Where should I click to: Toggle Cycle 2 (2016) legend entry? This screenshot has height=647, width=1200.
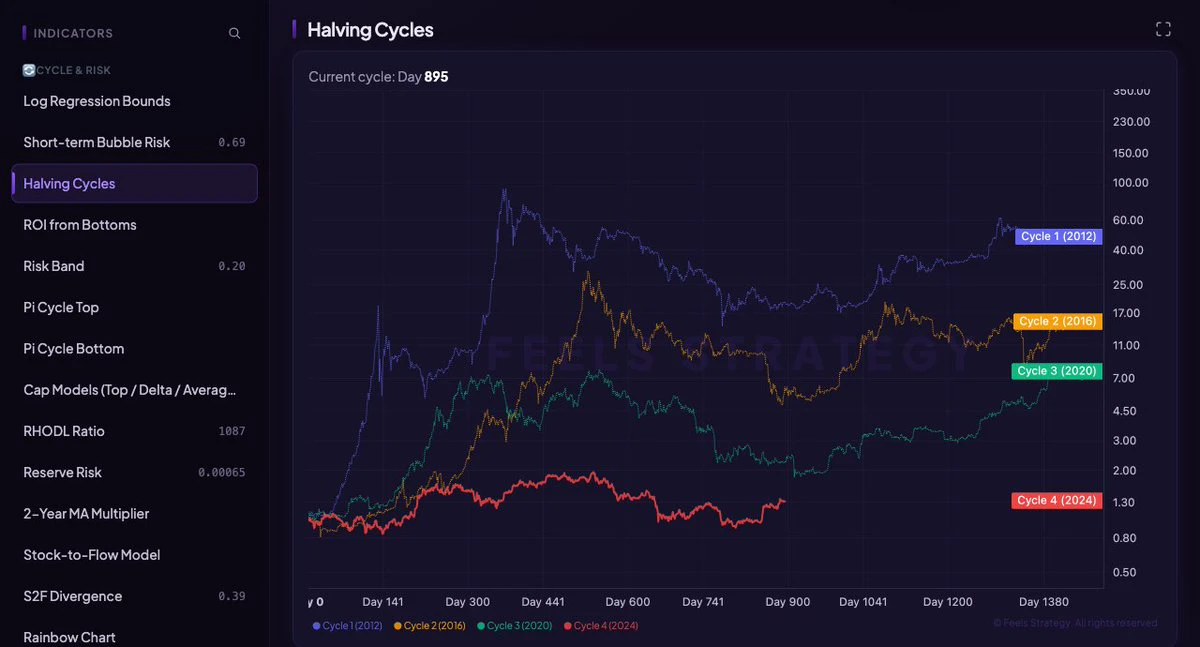click(431, 625)
